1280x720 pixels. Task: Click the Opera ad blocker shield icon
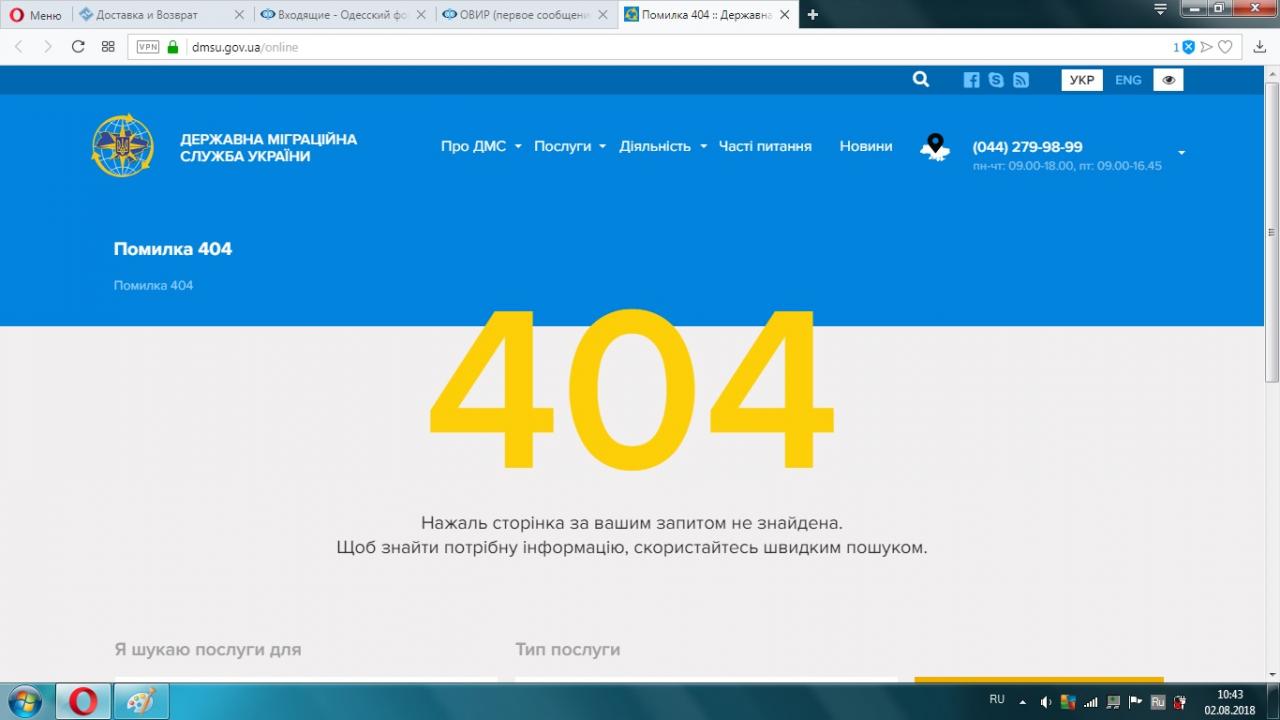(x=1188, y=47)
